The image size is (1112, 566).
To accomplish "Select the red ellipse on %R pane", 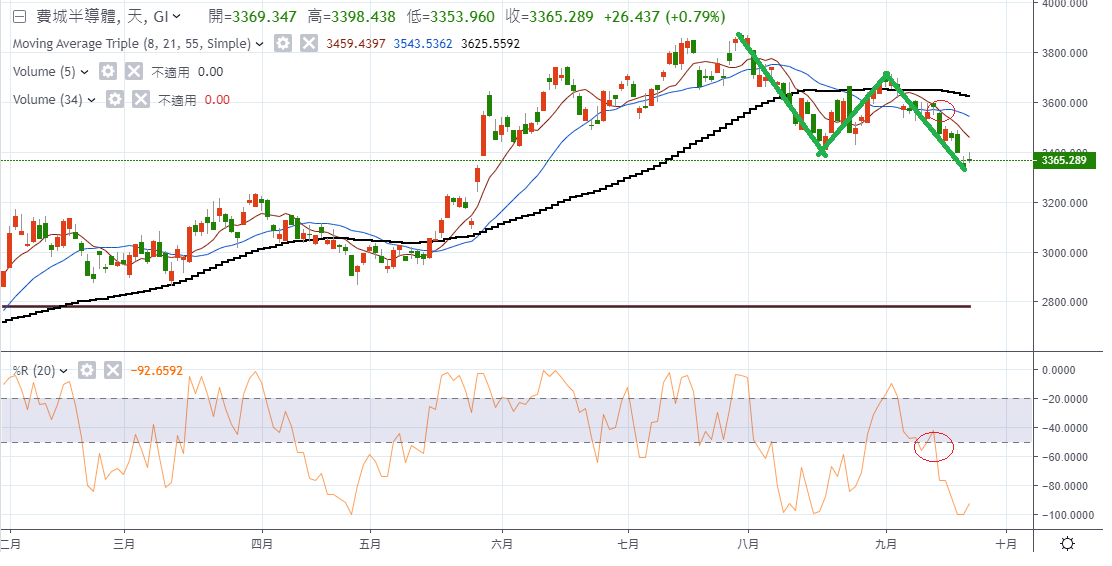I will 934,446.
